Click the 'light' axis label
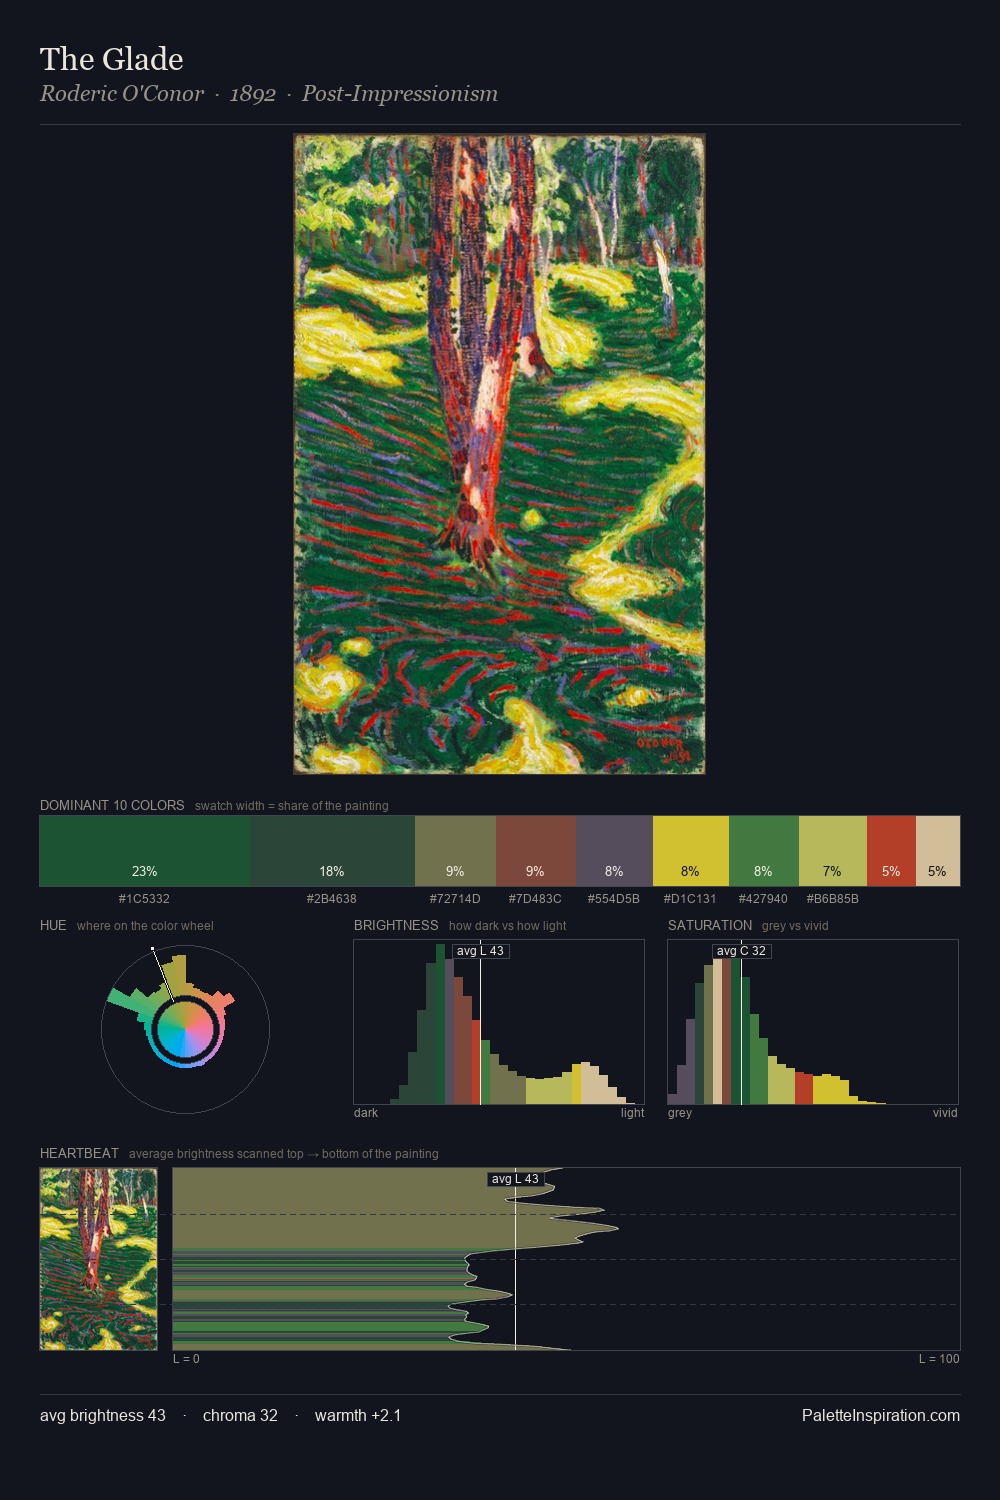This screenshot has height=1500, width=1000. 633,1113
